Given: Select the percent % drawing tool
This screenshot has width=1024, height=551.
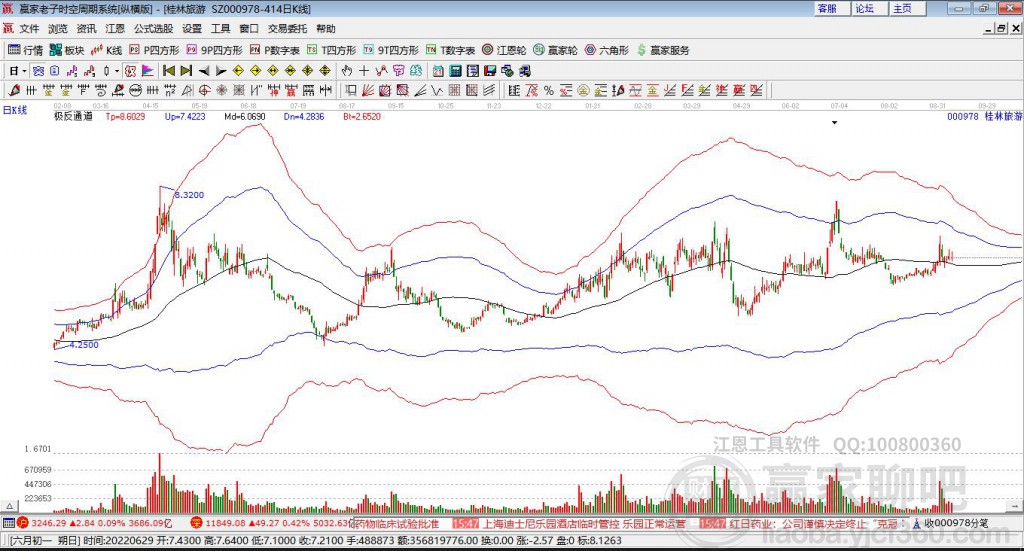Looking at the screenshot, I should 549,90.
